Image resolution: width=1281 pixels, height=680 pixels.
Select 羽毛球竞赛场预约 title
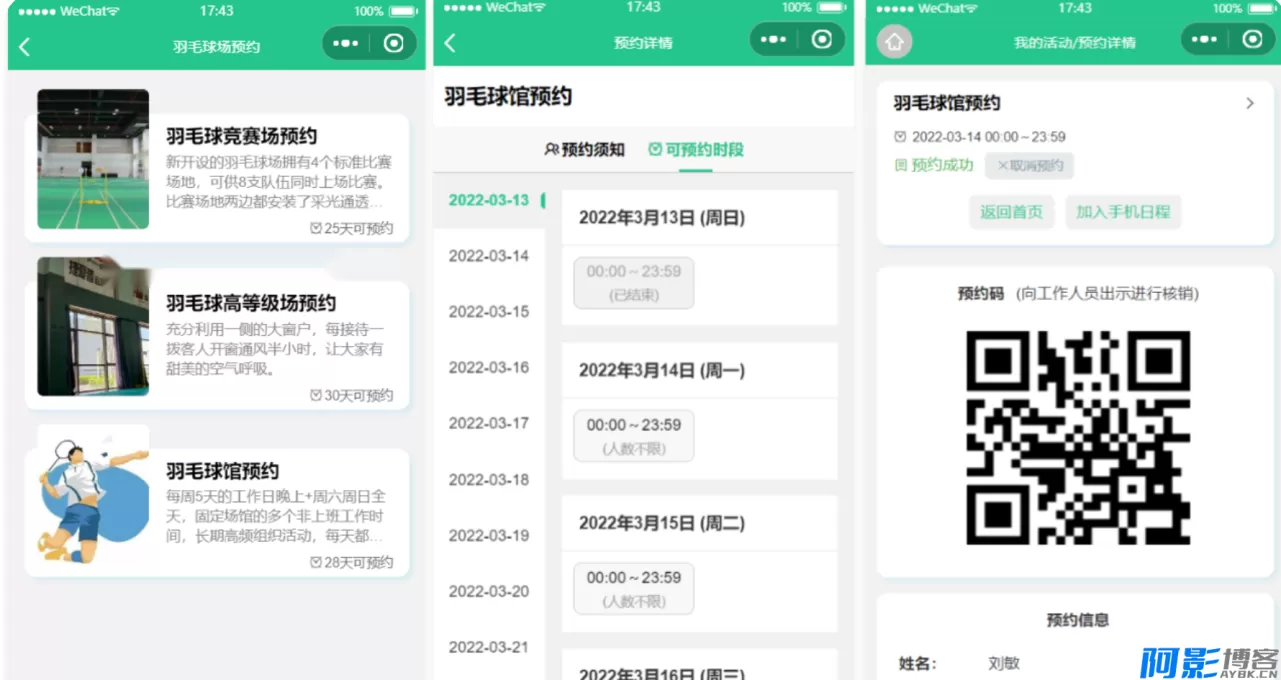(x=241, y=136)
